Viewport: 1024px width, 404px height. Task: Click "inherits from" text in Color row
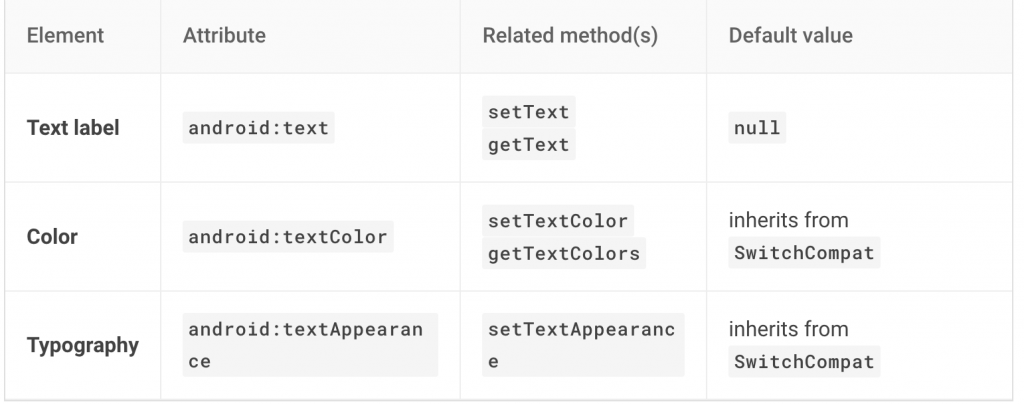[788, 220]
